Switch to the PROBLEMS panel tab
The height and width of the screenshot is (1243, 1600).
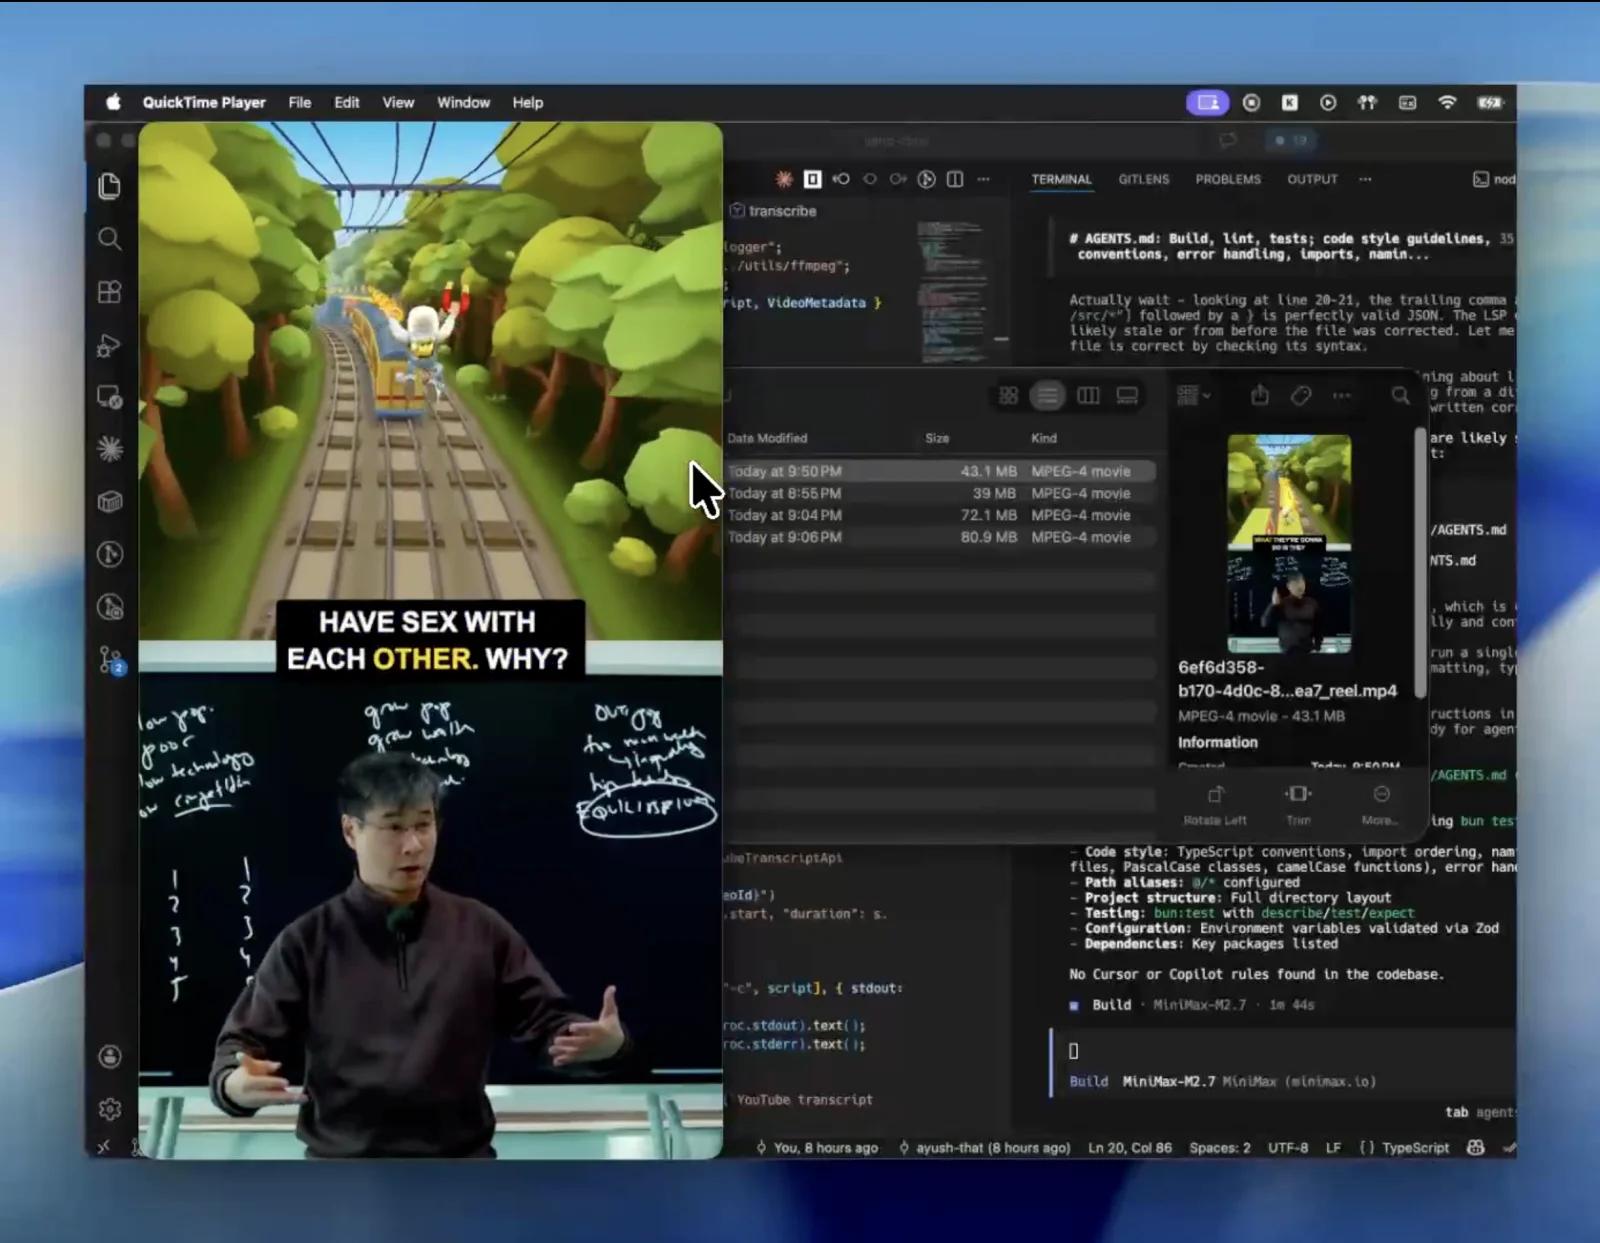pyautogui.click(x=1228, y=179)
